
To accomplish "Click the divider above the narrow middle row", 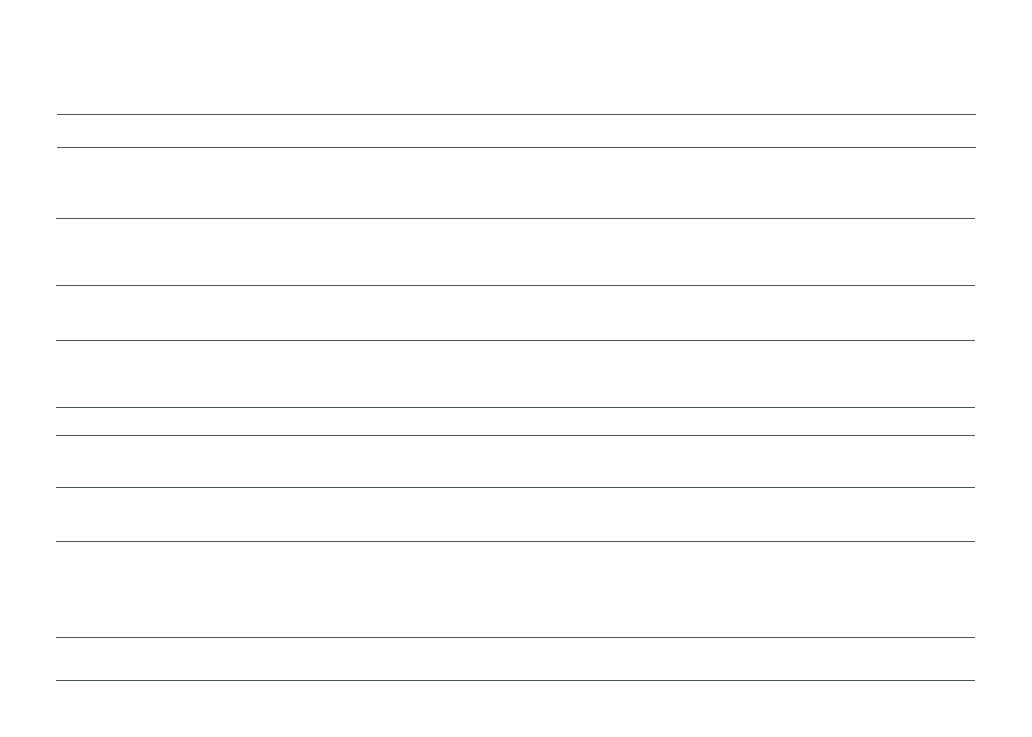I will pos(516,407).
